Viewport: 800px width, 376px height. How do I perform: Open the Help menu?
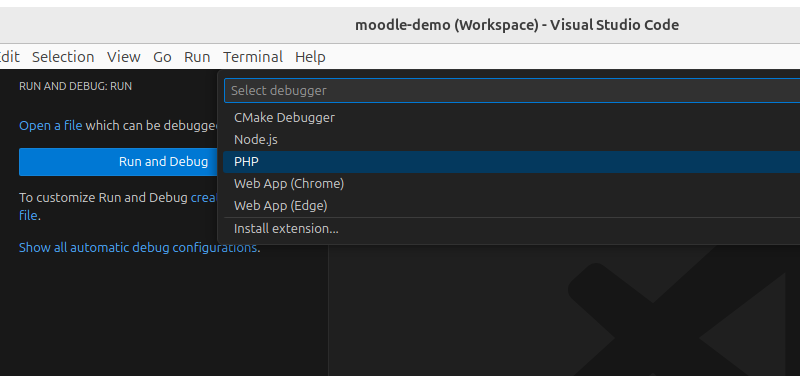pos(310,57)
